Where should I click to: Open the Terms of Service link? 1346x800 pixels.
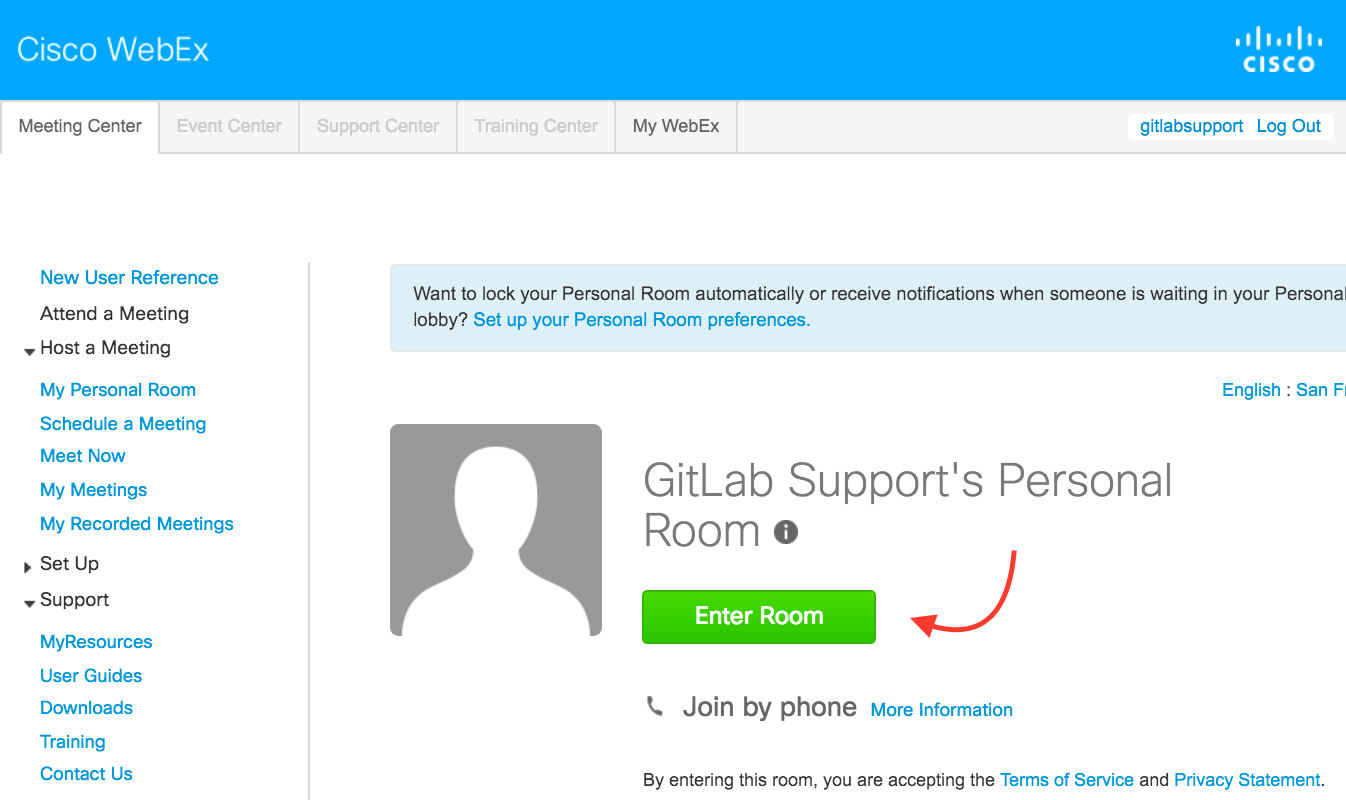(x=1067, y=779)
